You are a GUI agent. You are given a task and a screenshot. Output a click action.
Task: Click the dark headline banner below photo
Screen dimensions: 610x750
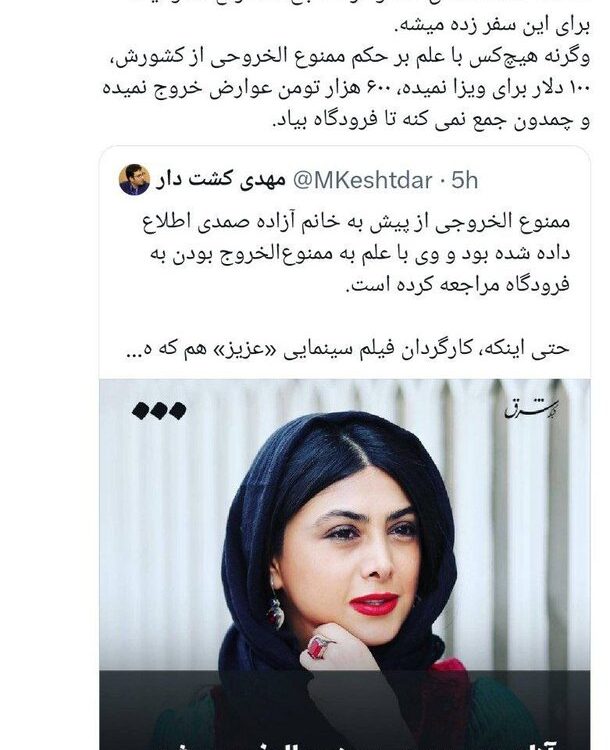pyautogui.click(x=345, y=710)
